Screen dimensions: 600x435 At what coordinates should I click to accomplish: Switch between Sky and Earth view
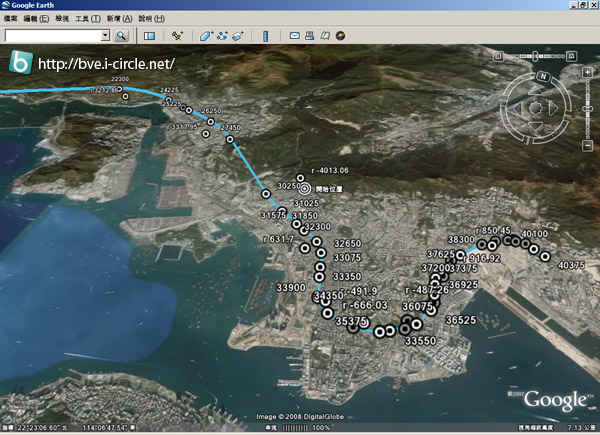(340, 36)
